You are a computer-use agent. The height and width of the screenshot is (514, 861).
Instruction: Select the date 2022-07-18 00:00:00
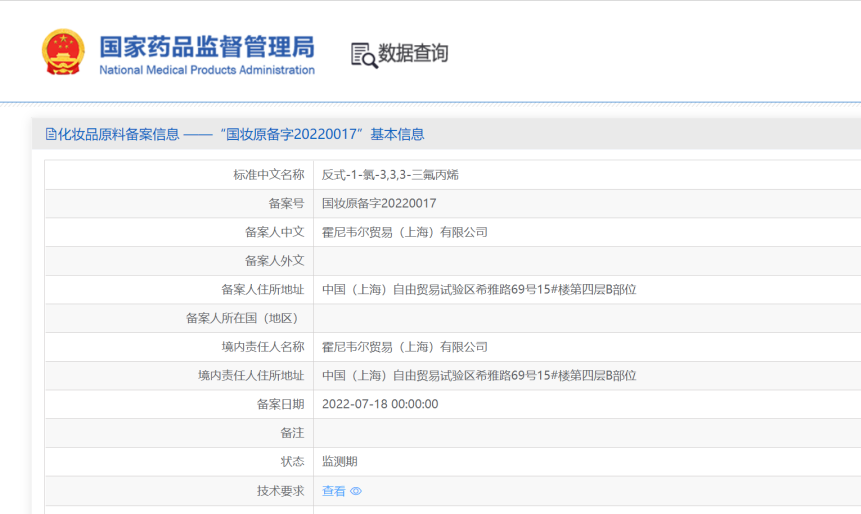[x=380, y=404]
